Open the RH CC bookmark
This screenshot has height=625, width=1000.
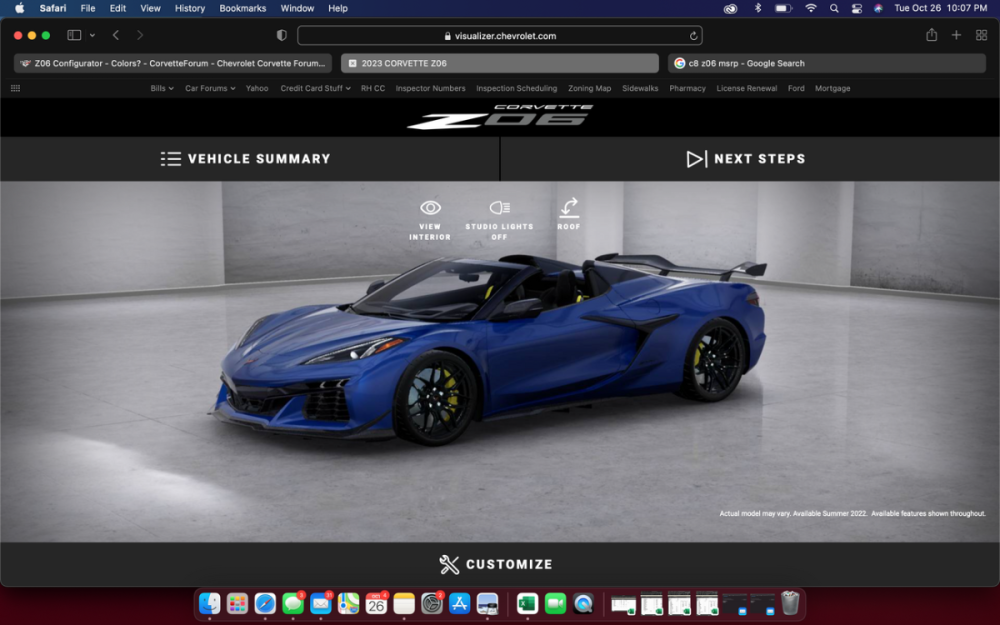coord(373,89)
